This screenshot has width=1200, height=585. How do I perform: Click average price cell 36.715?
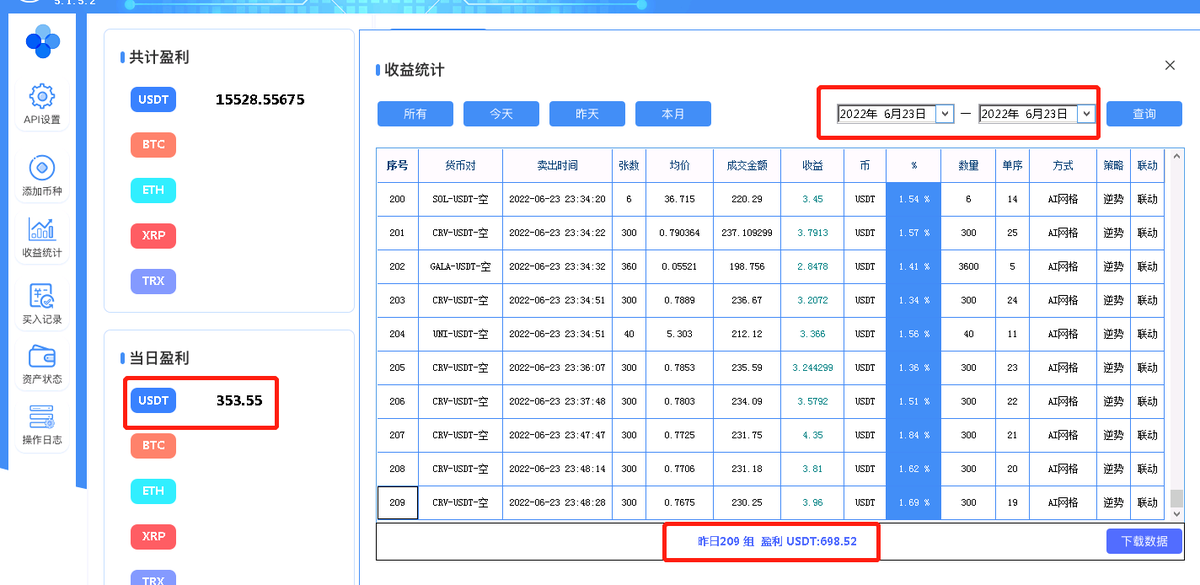click(680, 200)
